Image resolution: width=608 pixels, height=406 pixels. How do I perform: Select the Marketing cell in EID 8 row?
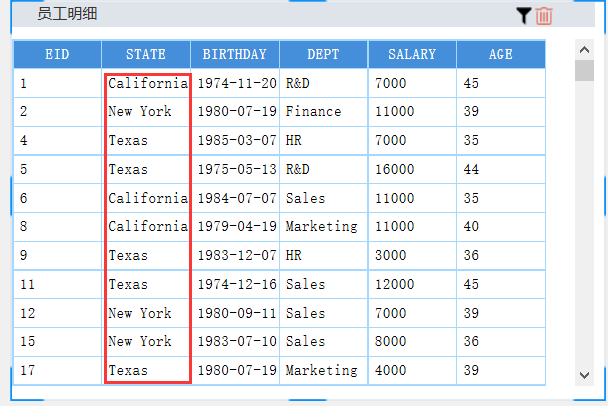321,226
